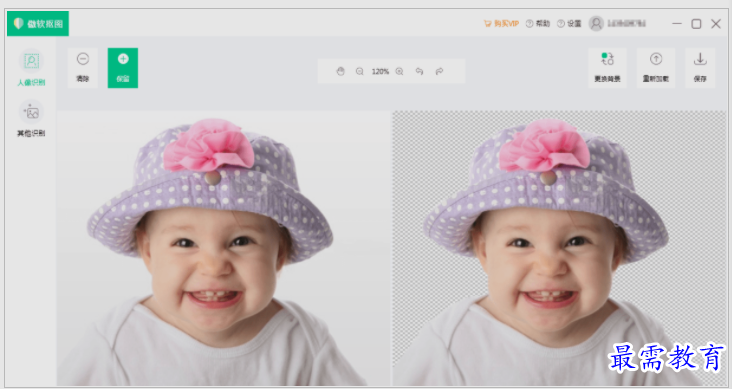732x389 pixels.
Task: Click the 120% zoom level value
Action: tap(380, 71)
